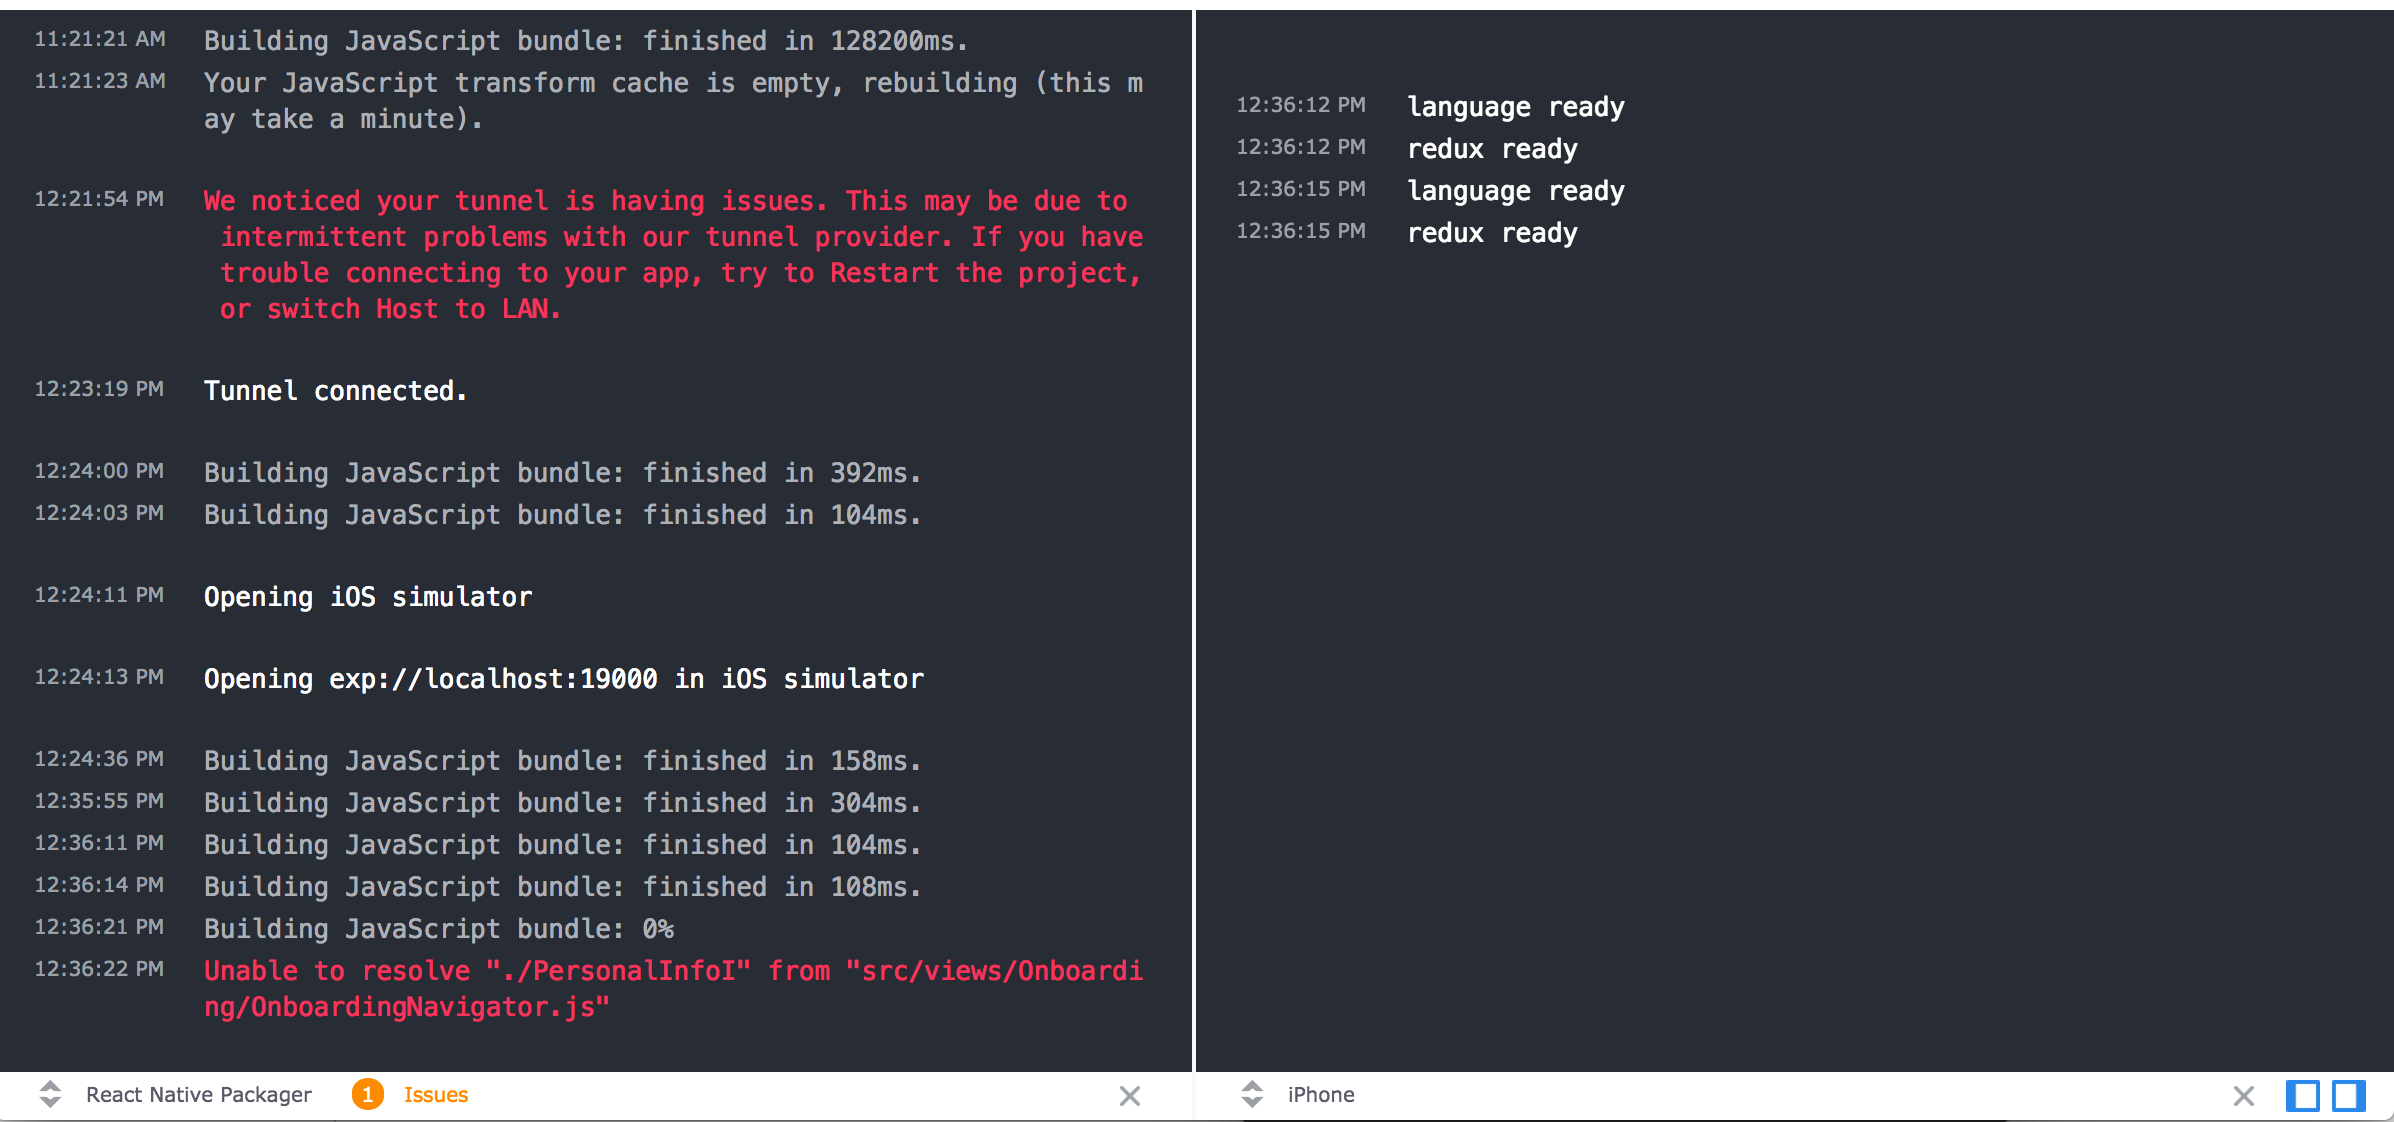2394x1122 pixels.
Task: Close the iPhone device log panel
Action: [2244, 1096]
